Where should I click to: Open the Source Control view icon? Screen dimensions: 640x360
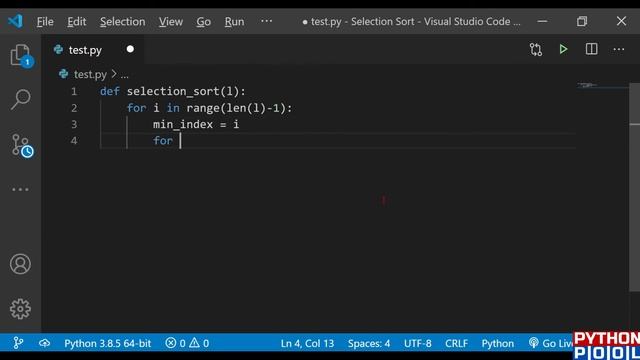(x=21, y=146)
